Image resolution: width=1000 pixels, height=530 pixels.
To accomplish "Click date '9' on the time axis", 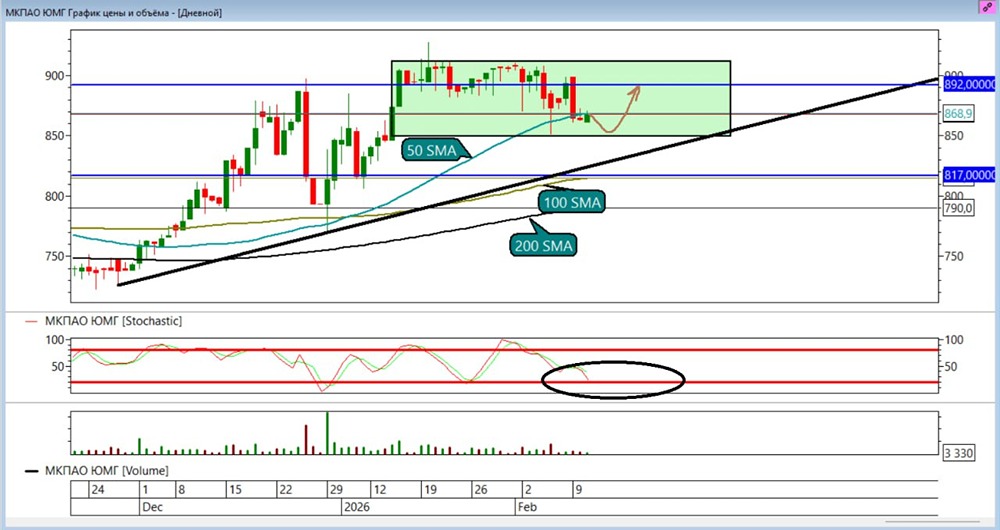I will 579,490.
